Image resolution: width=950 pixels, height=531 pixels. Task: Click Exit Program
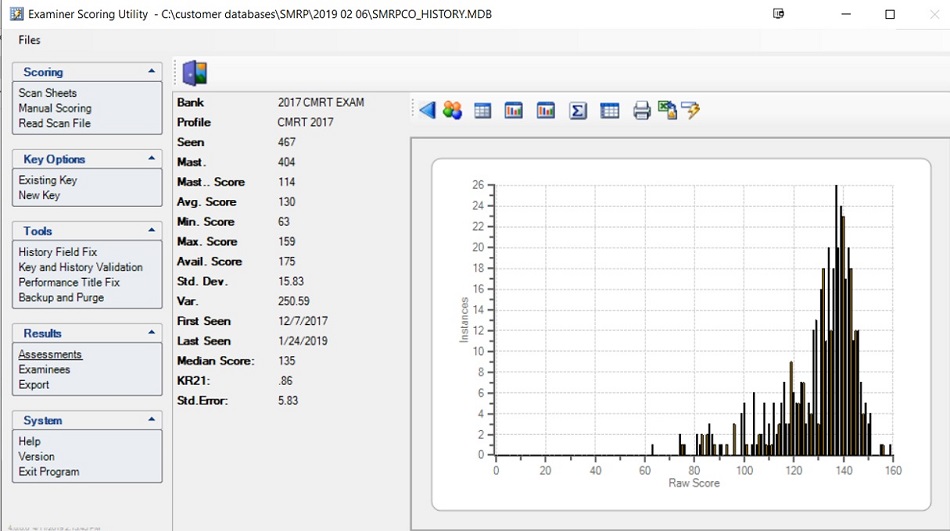click(x=48, y=472)
